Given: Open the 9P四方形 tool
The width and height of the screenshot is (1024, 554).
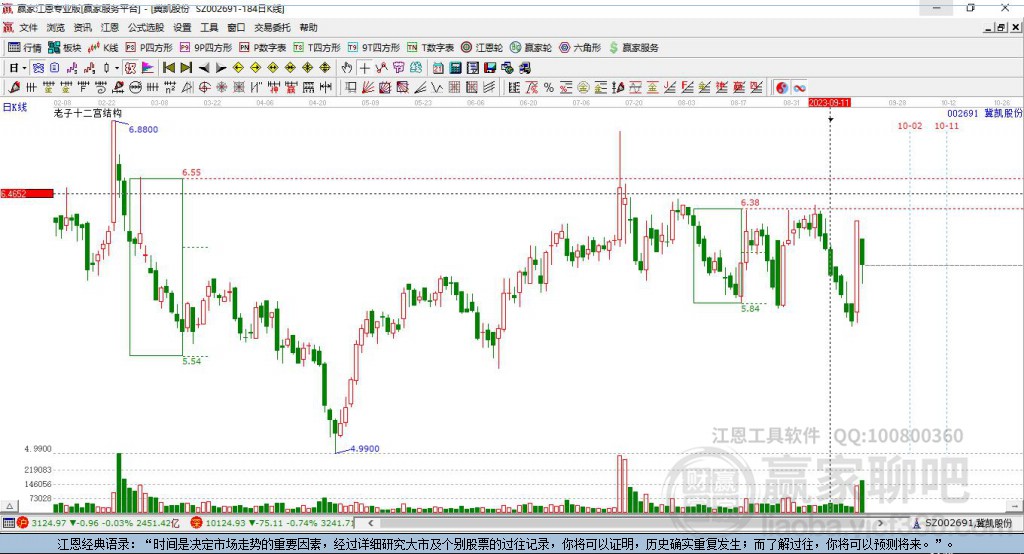Looking at the screenshot, I should (x=206, y=48).
